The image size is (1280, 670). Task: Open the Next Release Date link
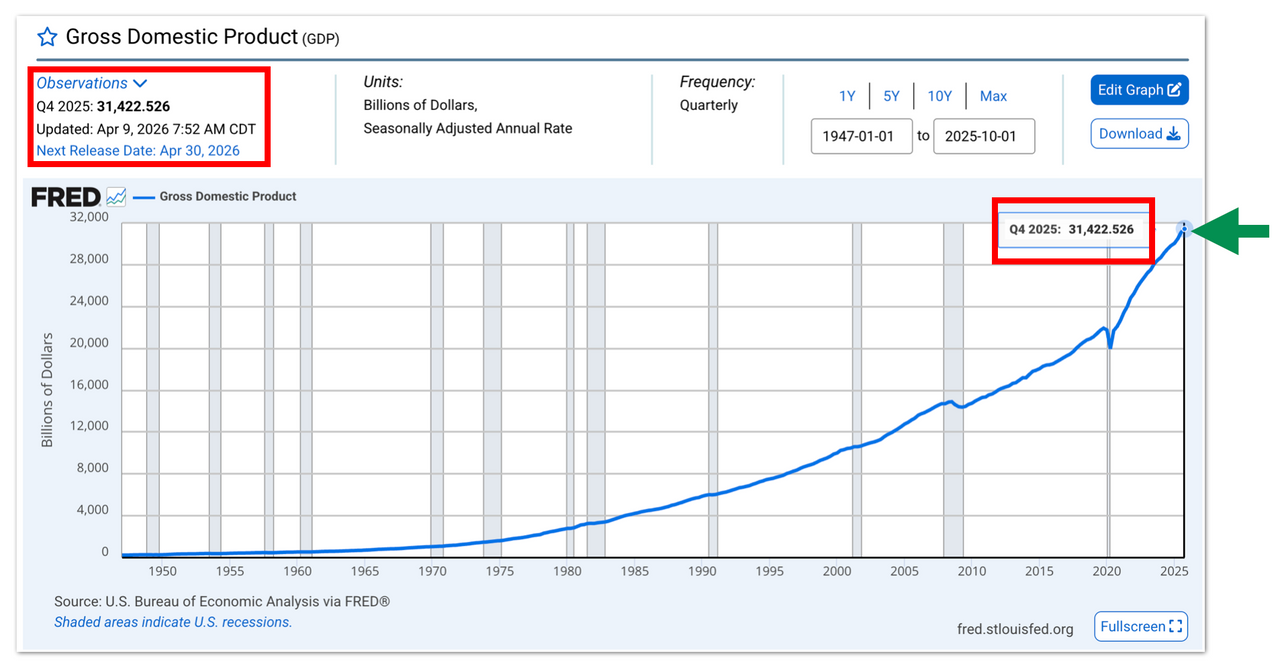pos(138,151)
